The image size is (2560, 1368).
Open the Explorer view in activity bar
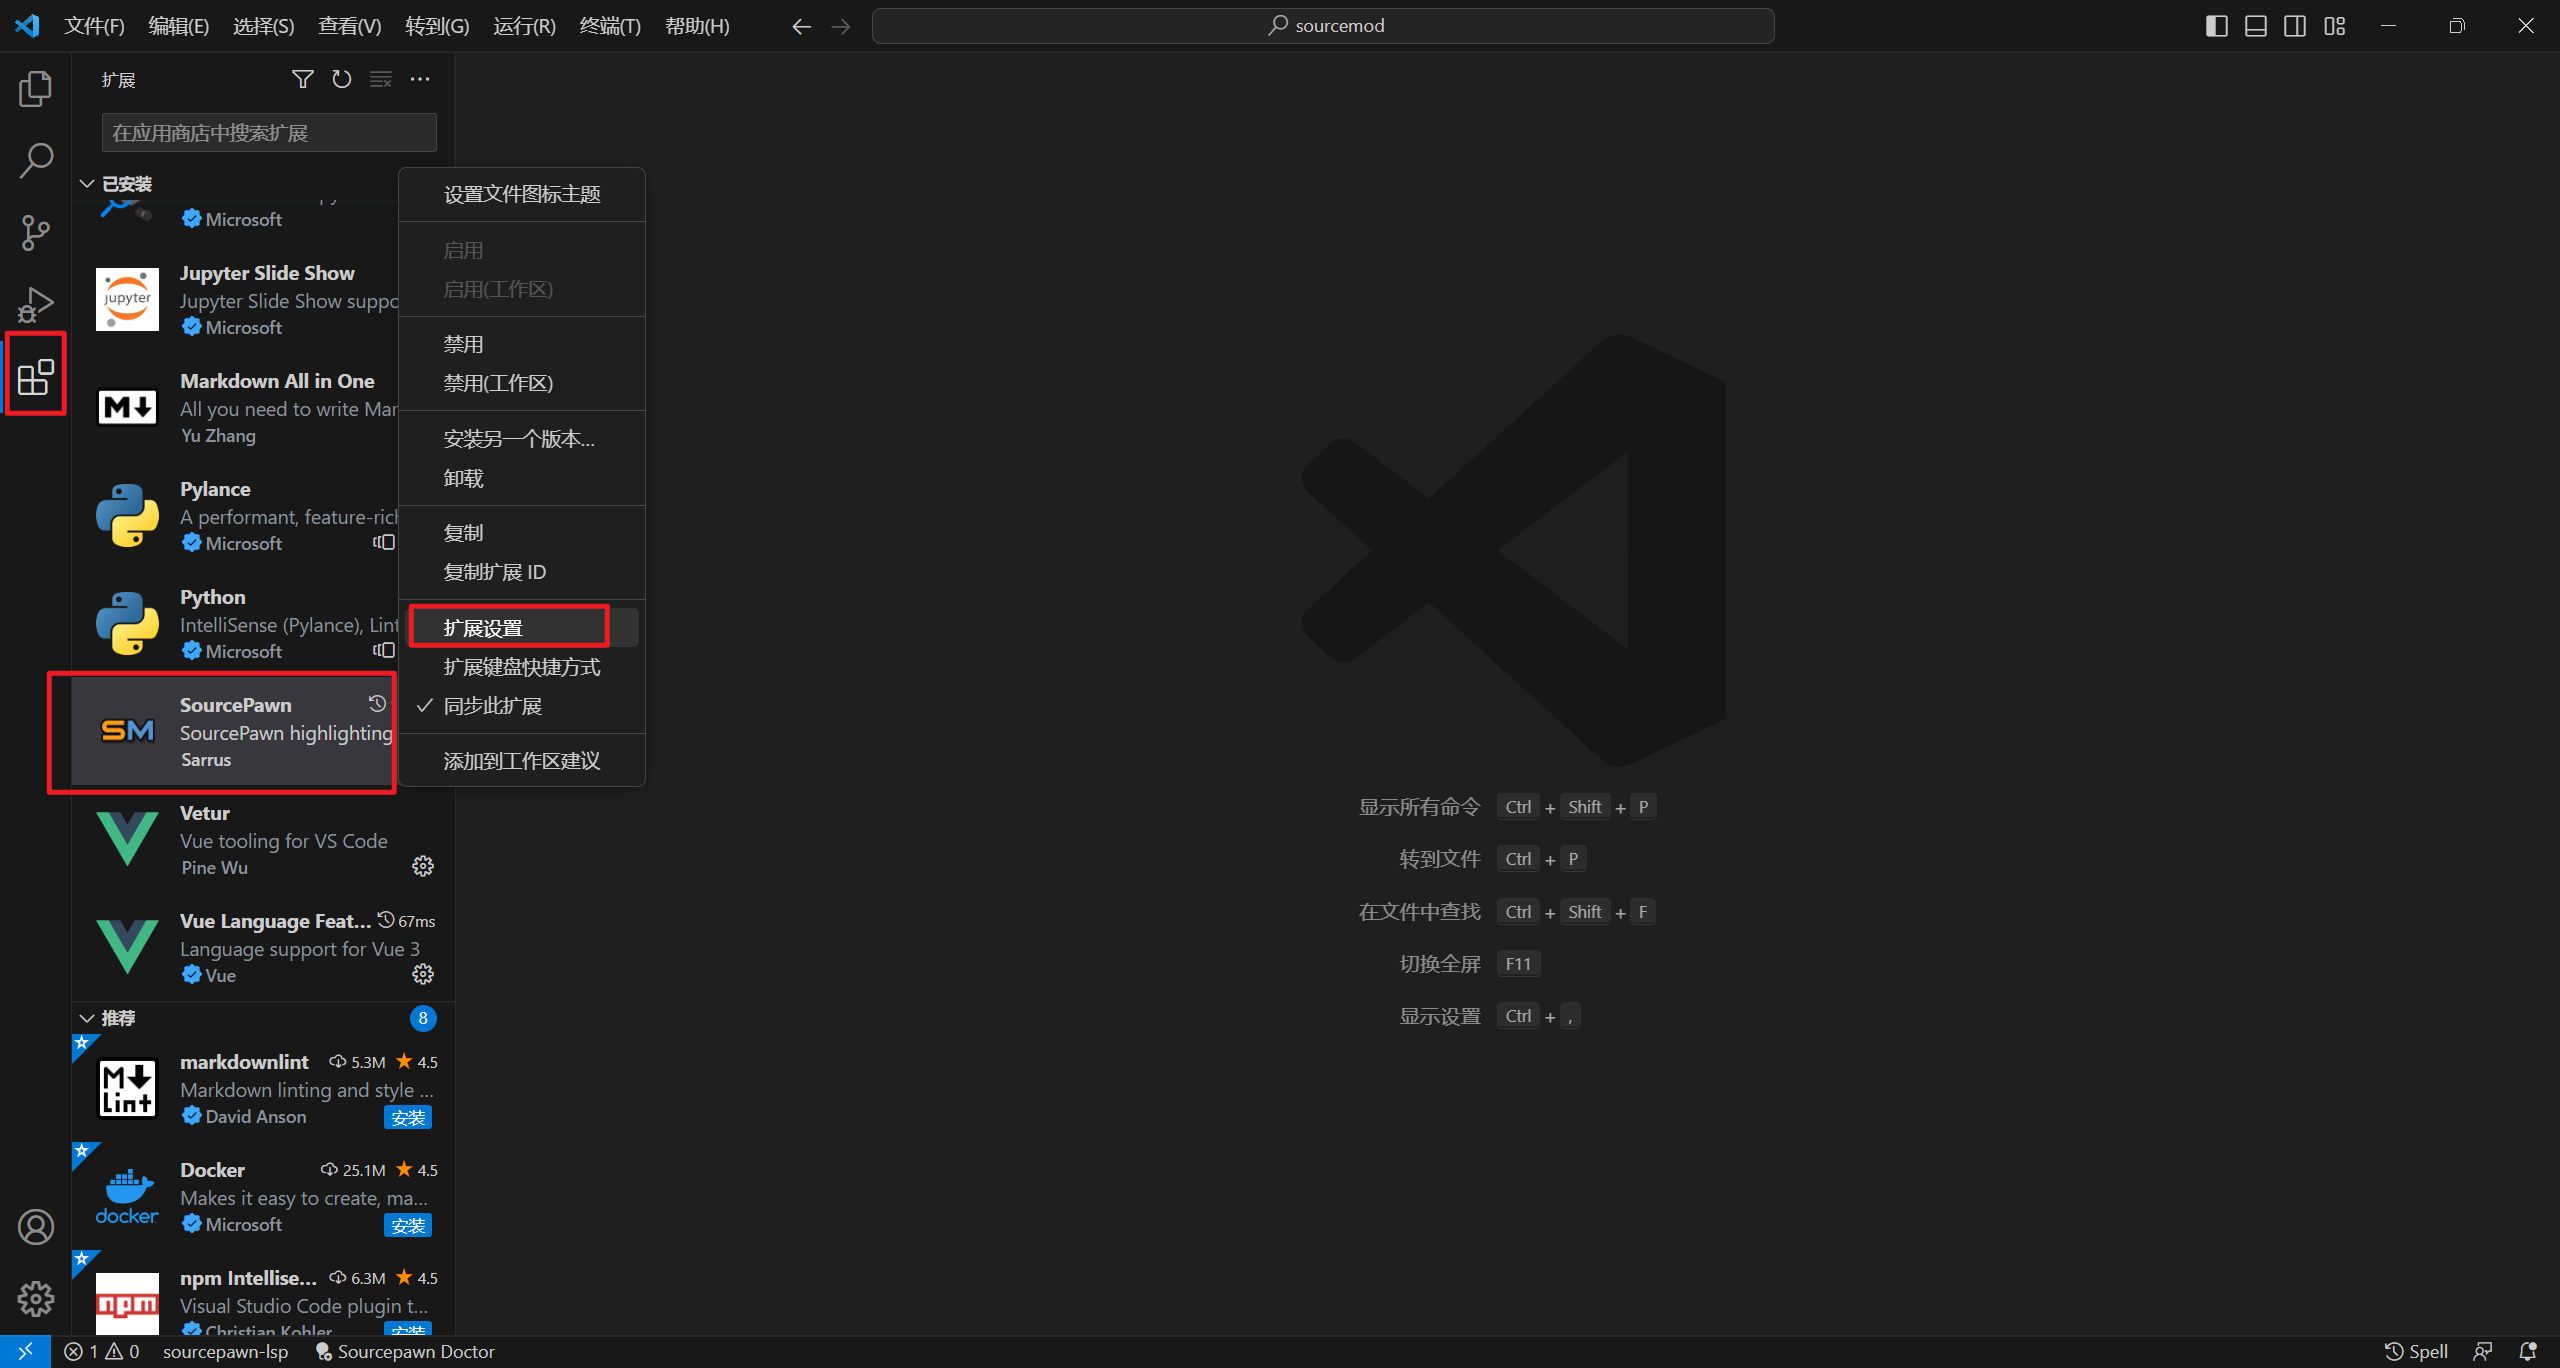36,89
